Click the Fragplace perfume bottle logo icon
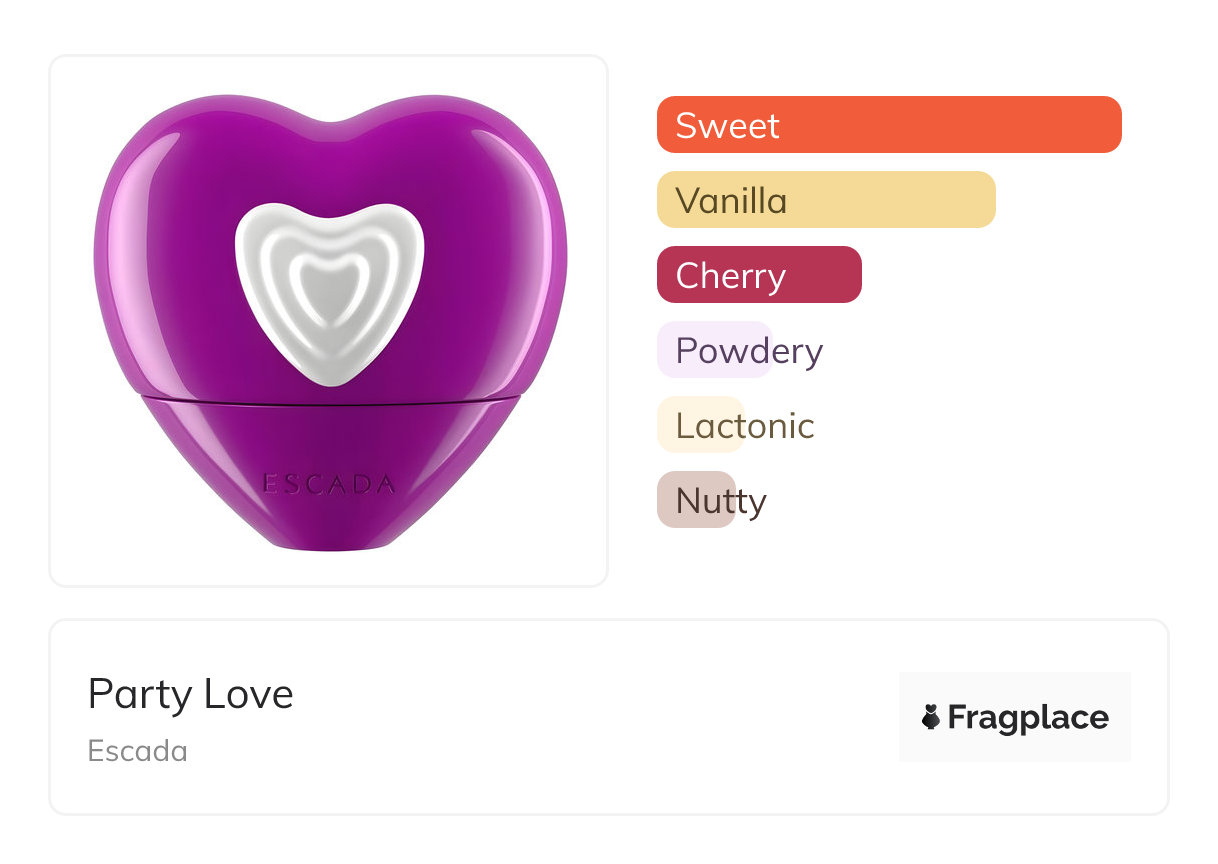 click(931, 717)
